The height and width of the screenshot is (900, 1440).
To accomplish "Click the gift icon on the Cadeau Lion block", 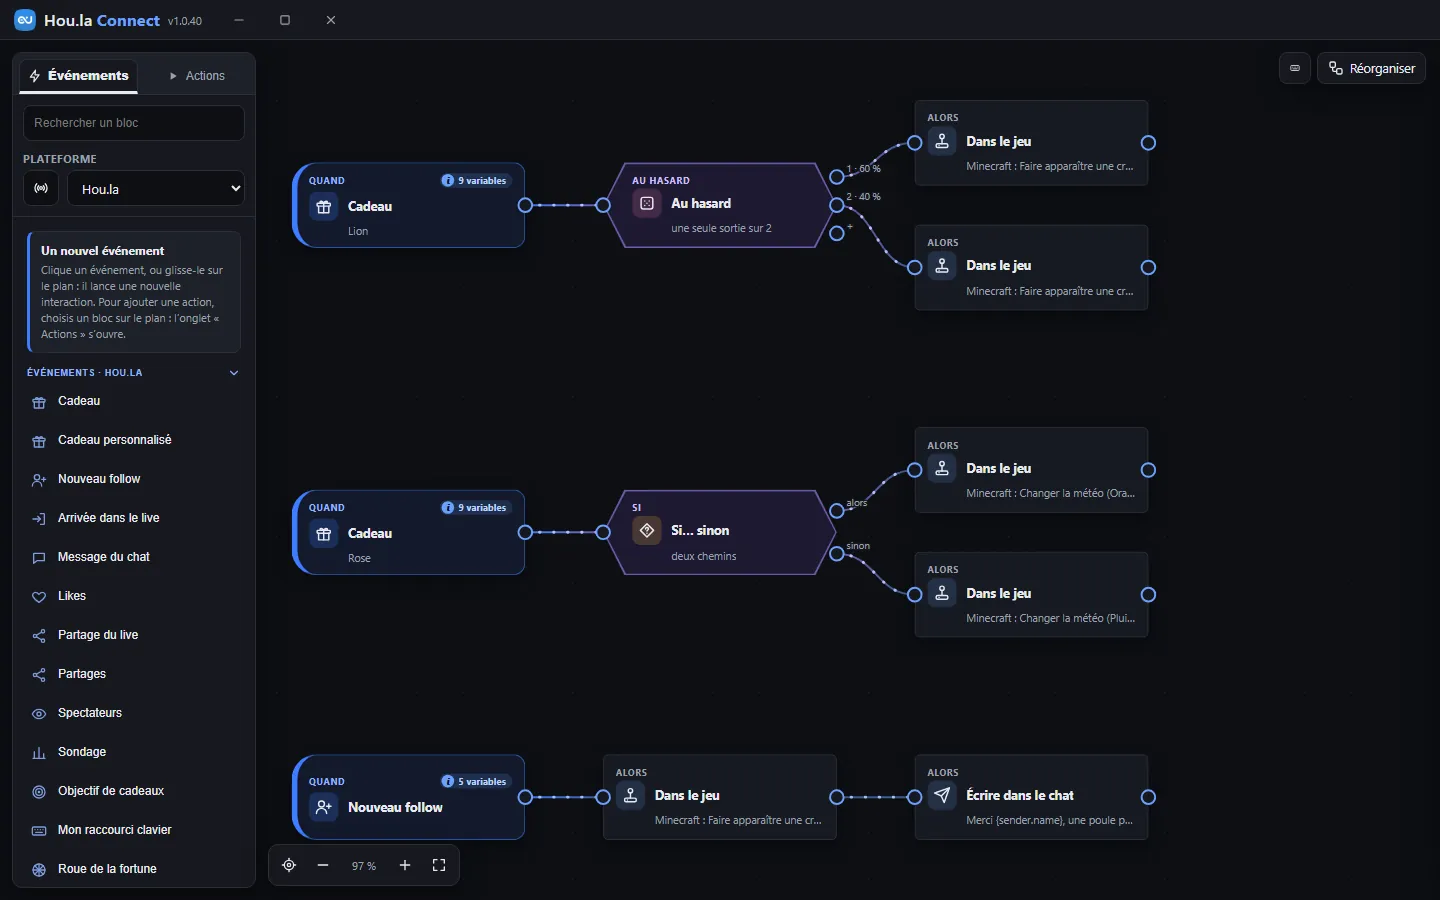I will (324, 207).
